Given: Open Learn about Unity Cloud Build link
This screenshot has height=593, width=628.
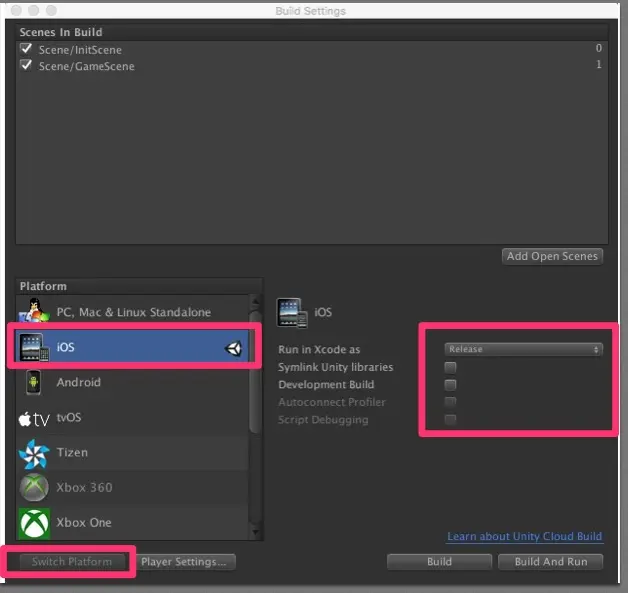Looking at the screenshot, I should point(525,537).
